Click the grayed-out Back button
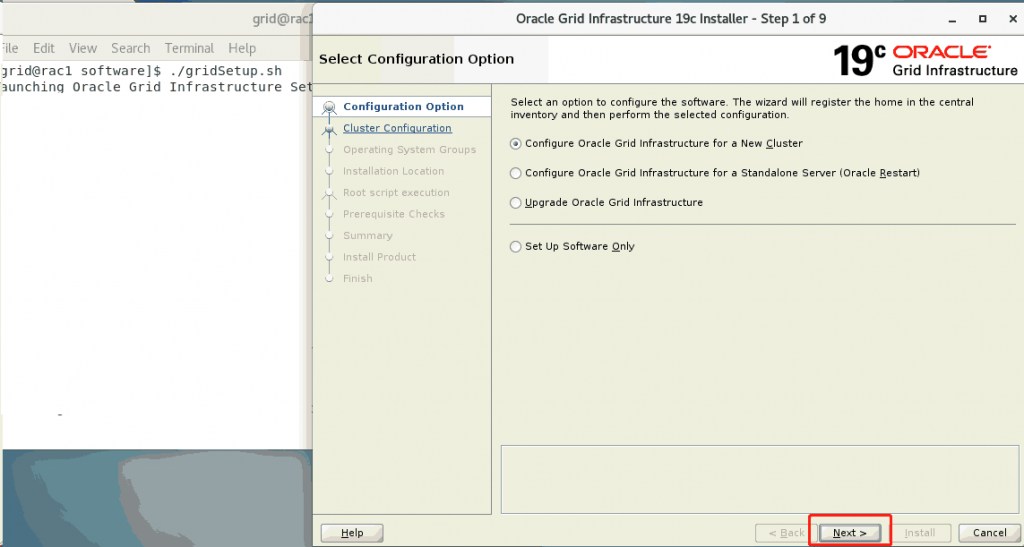This screenshot has height=547, width=1024. (x=786, y=533)
